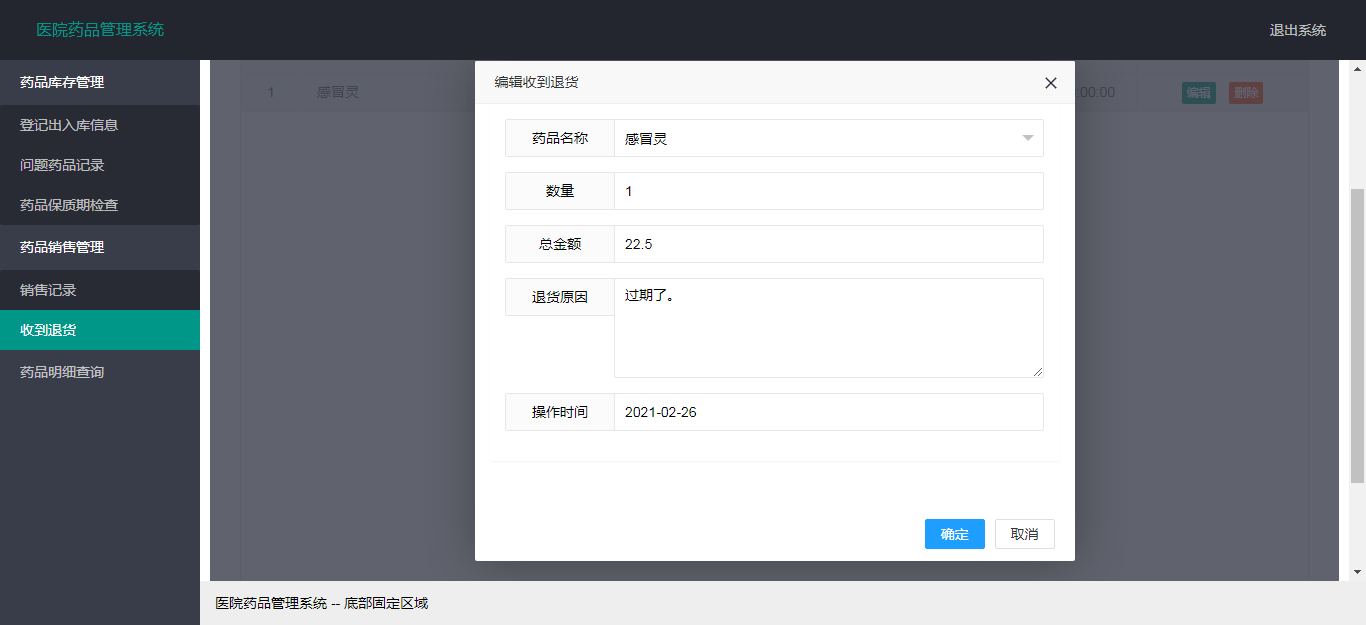Collapse the 药品销售管理 menu section

100,247
